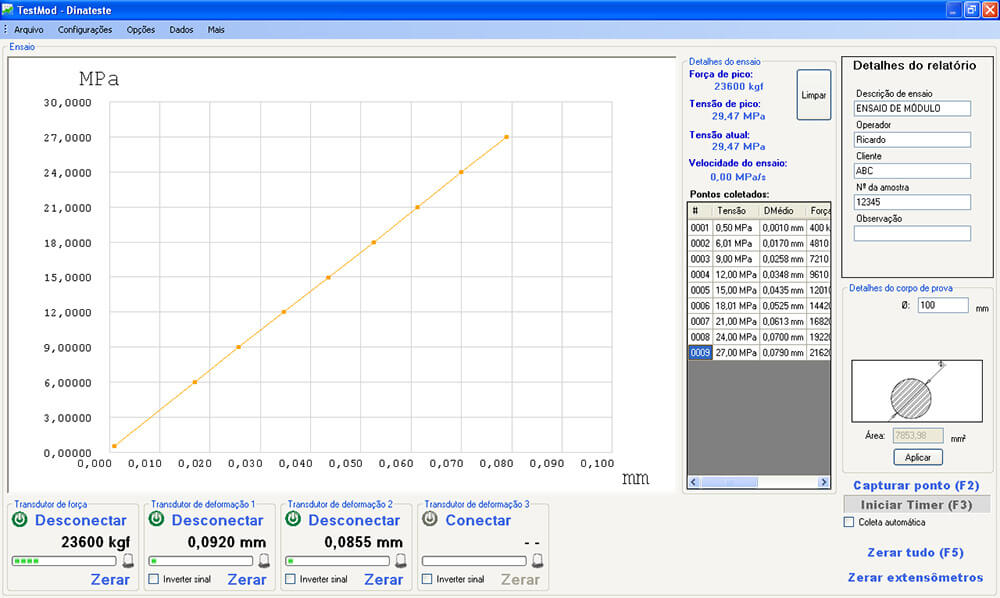Click Zerar under the 0,0920 mm reading
Viewport: 1000px width, 598px height.
[247, 580]
